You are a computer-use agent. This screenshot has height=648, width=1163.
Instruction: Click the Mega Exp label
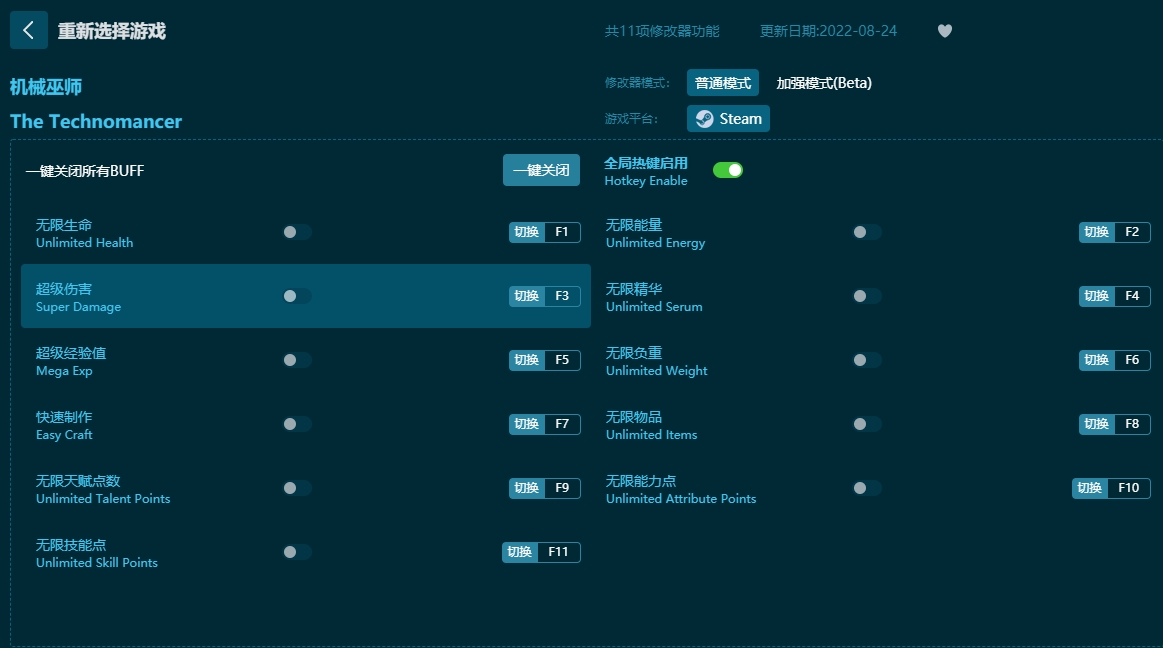[x=65, y=371]
